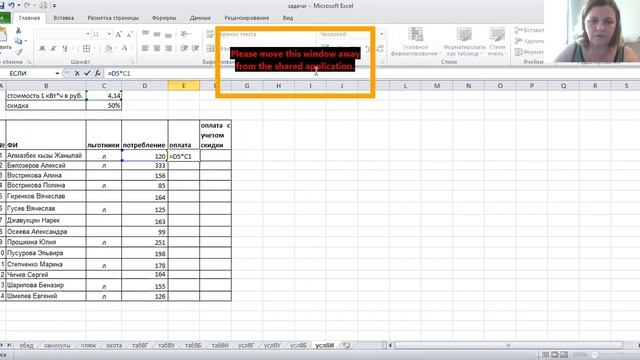Click Вставить cells button in Ячейки group

pyautogui.click(x=529, y=30)
